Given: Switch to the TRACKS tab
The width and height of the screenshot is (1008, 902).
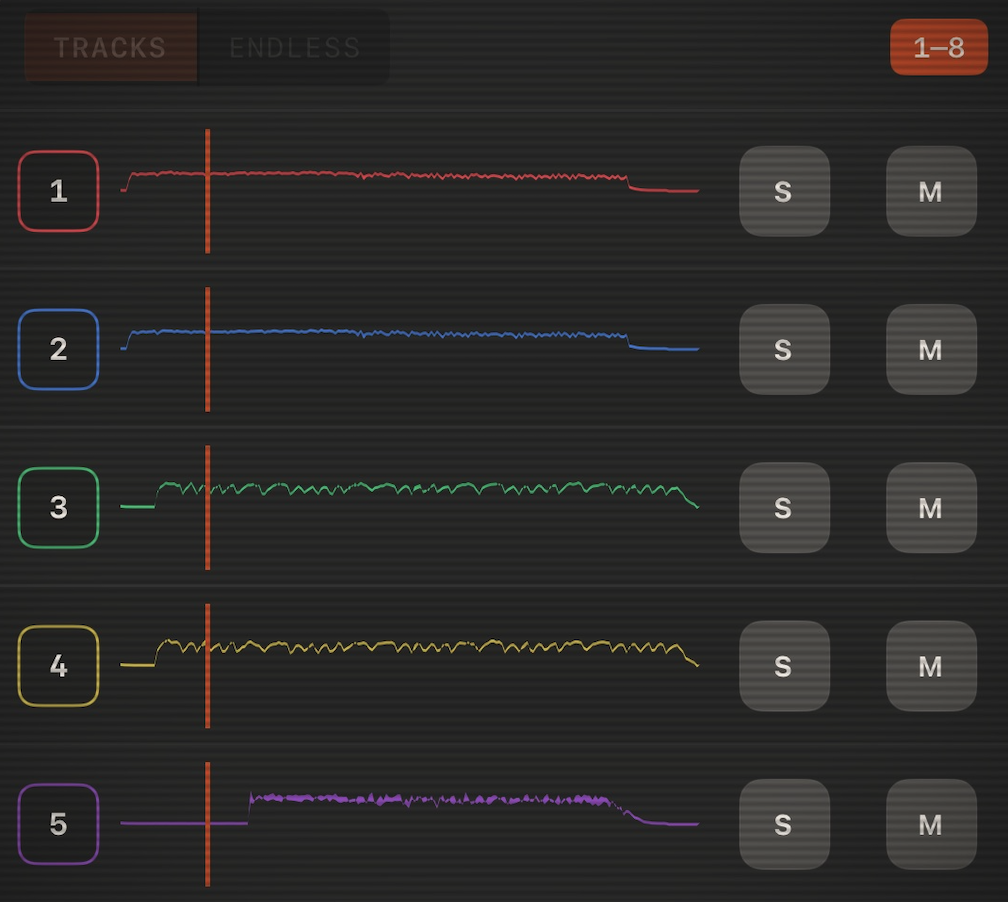Looking at the screenshot, I should click(x=111, y=48).
